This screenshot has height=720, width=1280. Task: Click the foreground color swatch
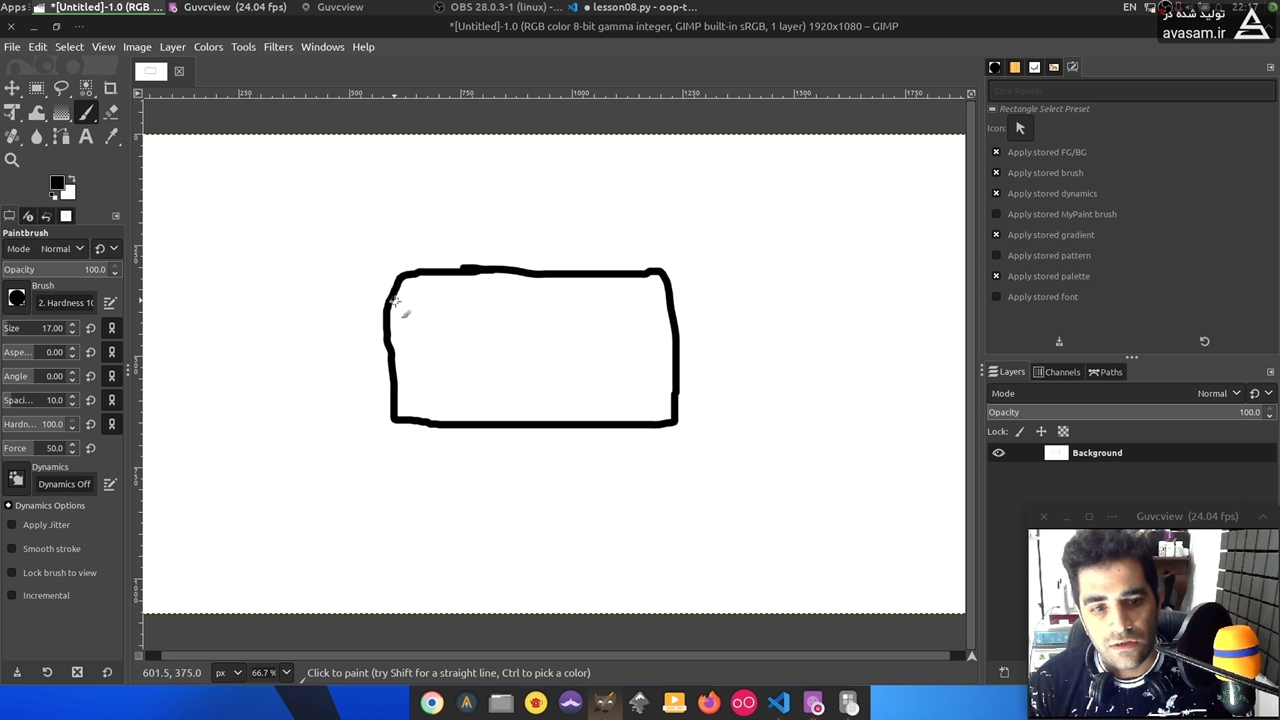point(57,183)
